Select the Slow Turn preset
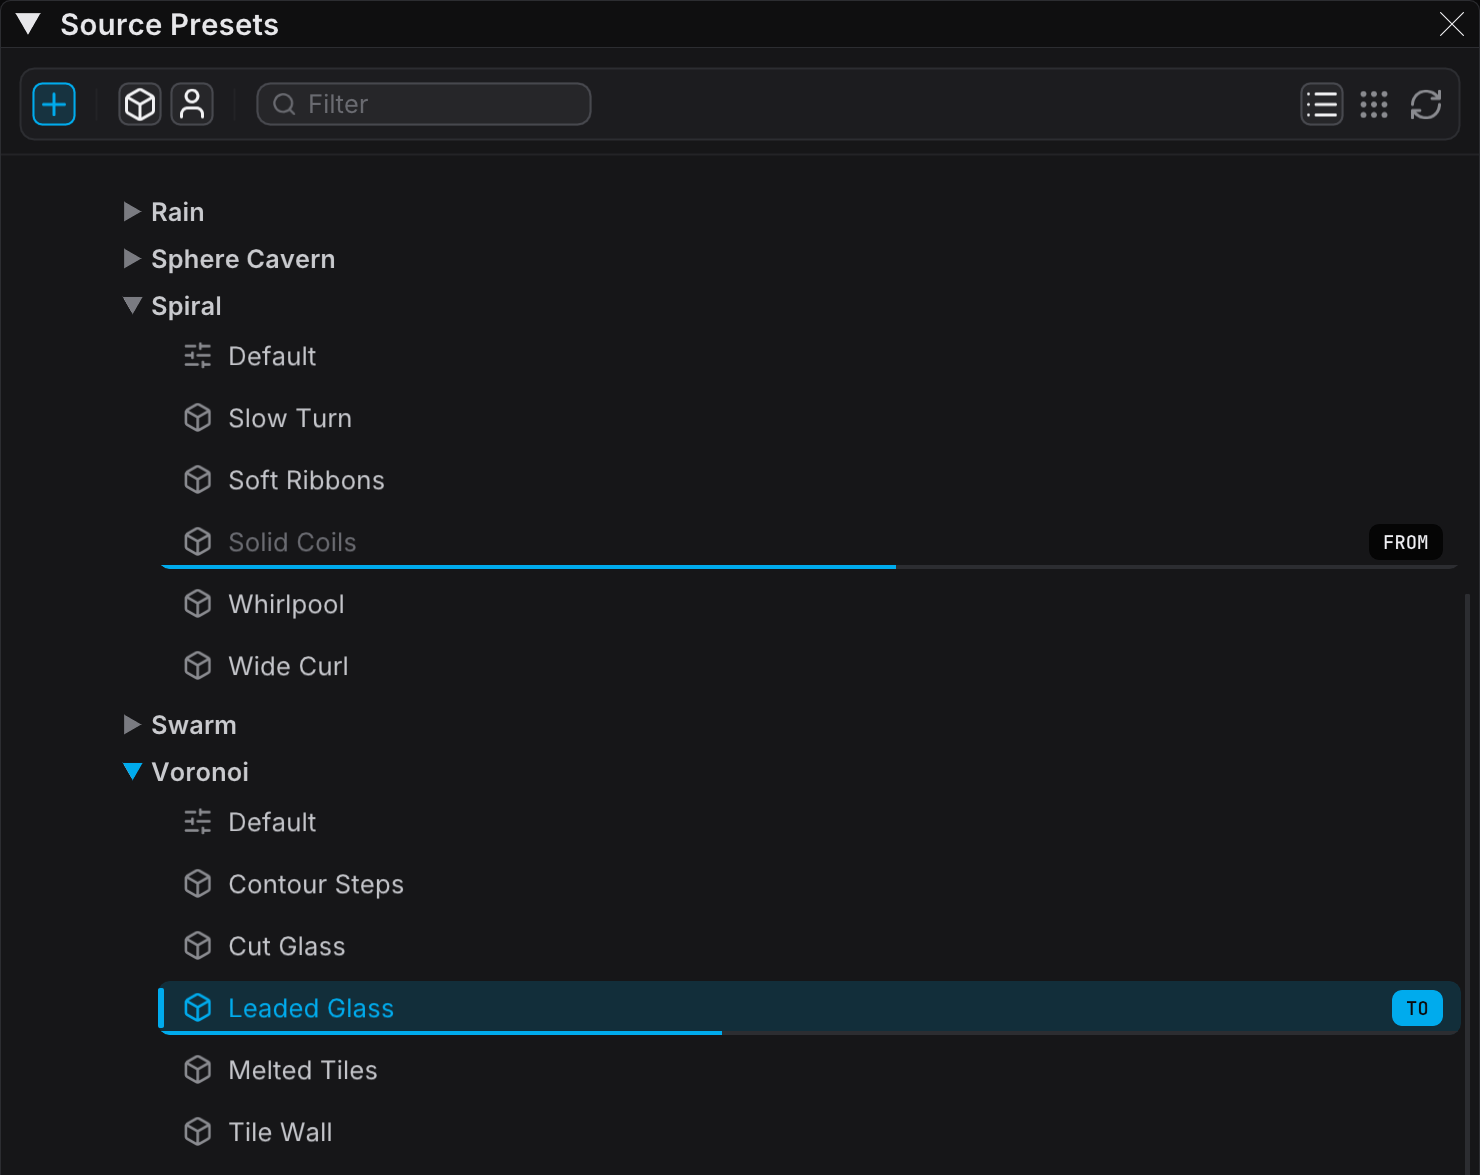 click(x=808, y=418)
